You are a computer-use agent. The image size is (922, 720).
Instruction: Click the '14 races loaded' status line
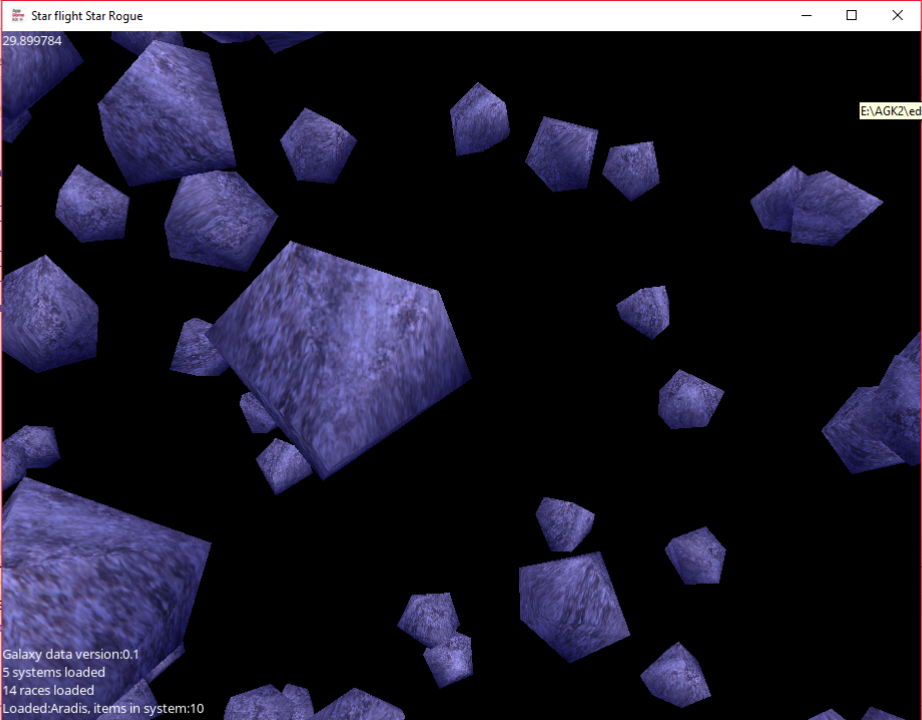point(48,690)
